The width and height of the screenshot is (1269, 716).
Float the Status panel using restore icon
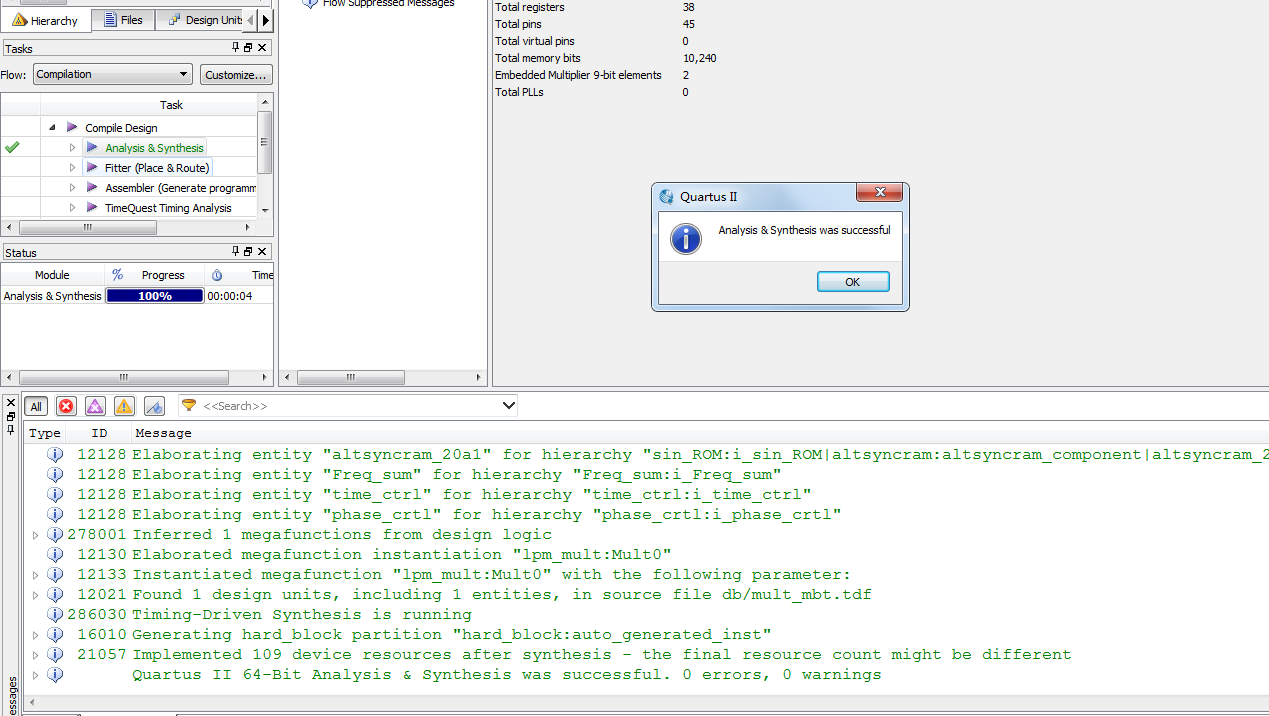pyautogui.click(x=248, y=252)
